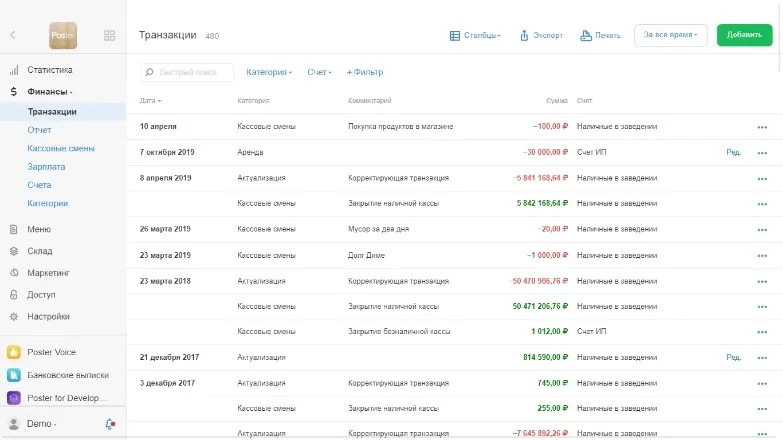
Task: Open the Счета page
Action: (x=39, y=185)
